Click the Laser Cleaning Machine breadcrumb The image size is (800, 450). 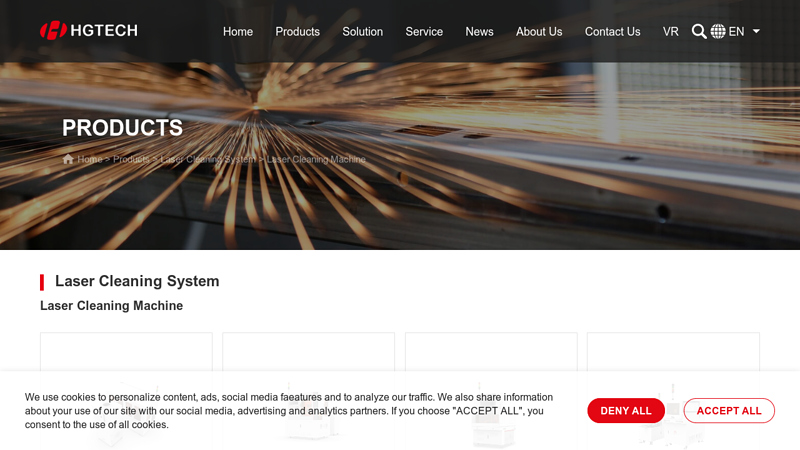(x=316, y=160)
